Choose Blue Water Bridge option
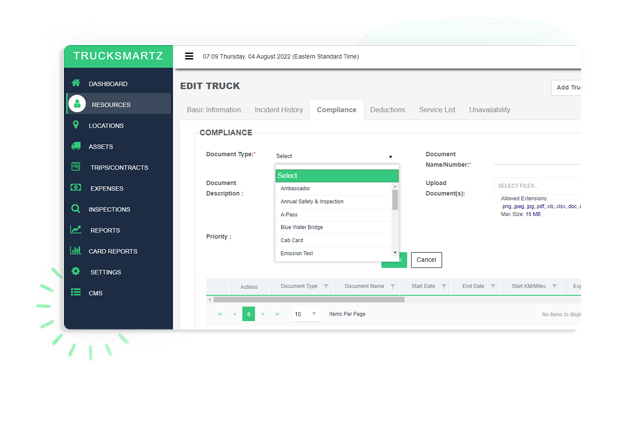The image size is (630, 434). point(333,227)
